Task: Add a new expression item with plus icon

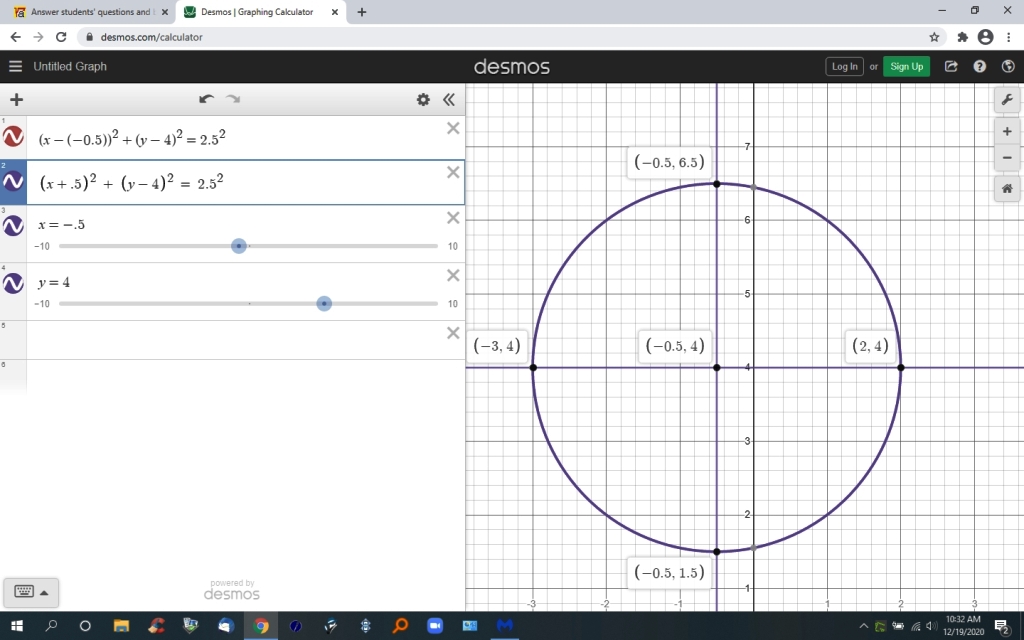Action: (x=16, y=99)
